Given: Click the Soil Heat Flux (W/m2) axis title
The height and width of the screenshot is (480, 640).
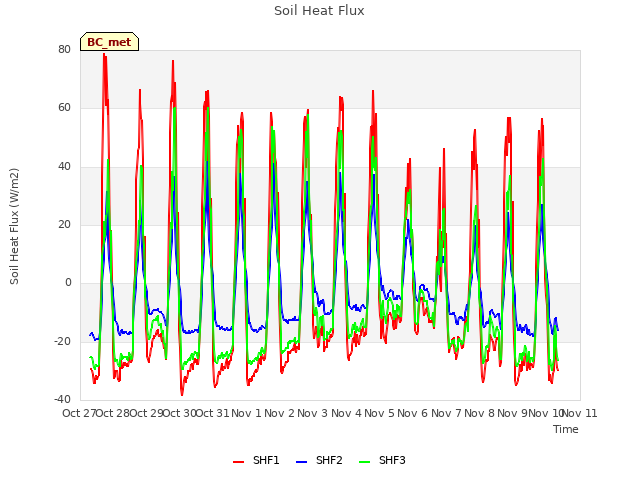Looking at the screenshot, I should (x=14, y=226).
